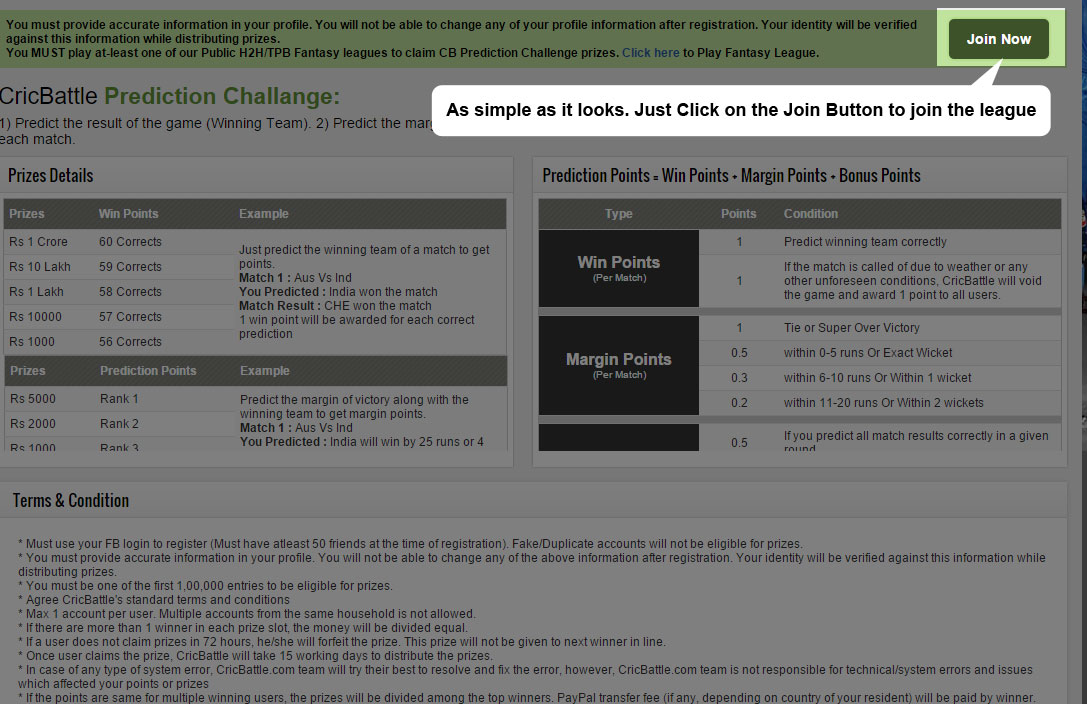
Task: Click the '58 Corrects' cell
Action: [x=130, y=292]
